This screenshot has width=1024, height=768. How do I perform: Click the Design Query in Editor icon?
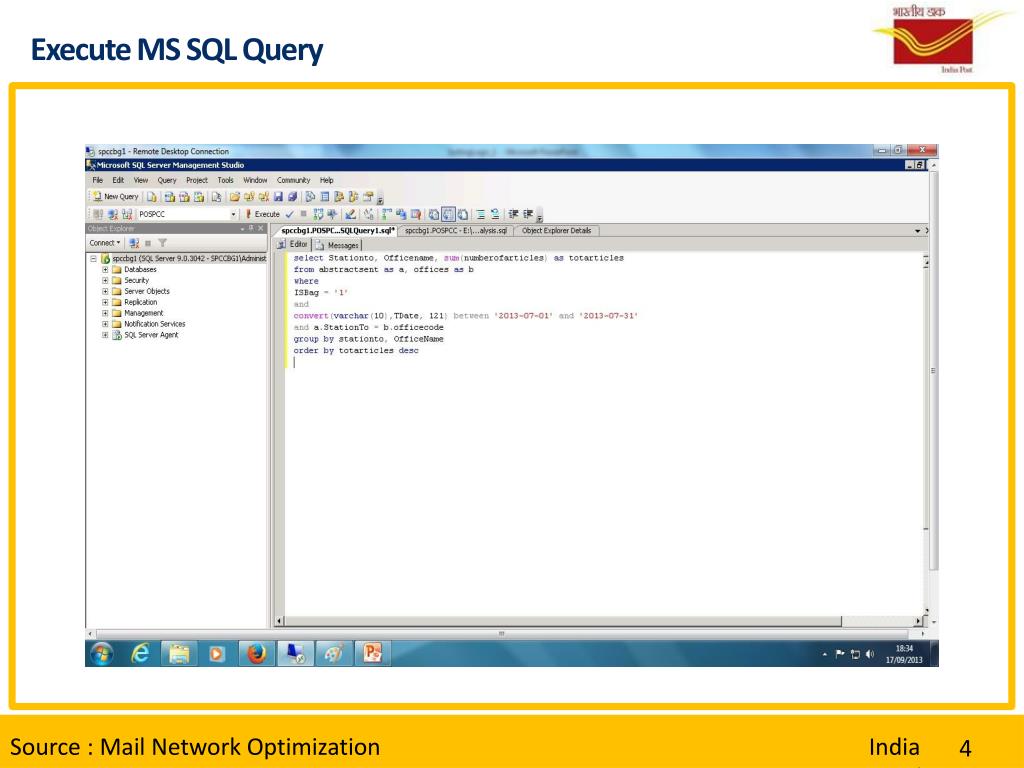350,214
